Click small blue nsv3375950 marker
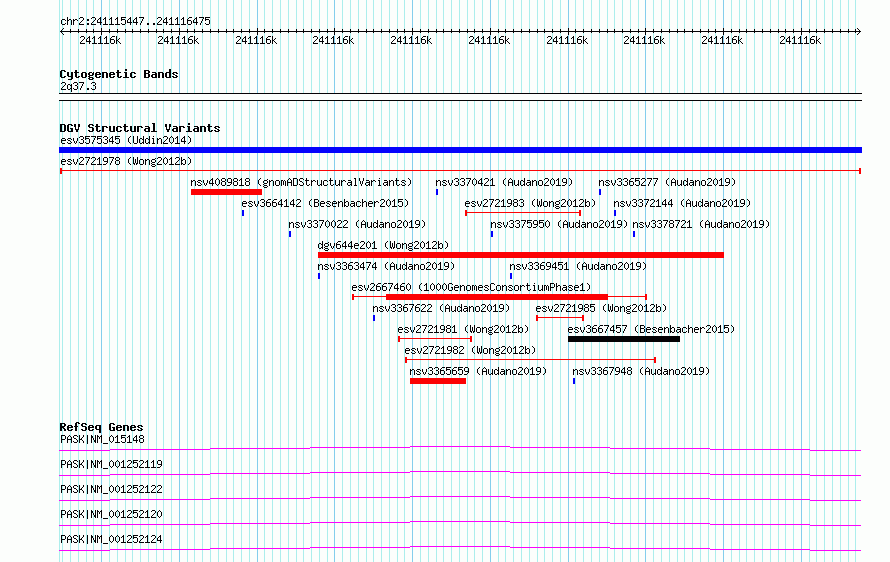890x562 pixels. point(492,234)
